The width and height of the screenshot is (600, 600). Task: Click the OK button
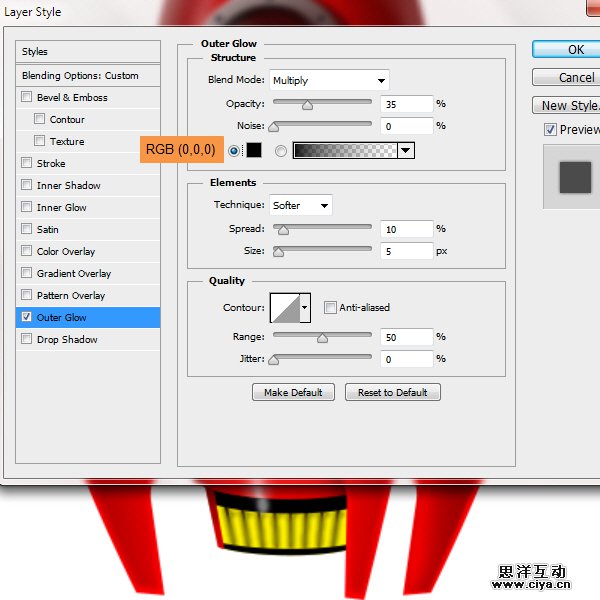[x=566, y=49]
